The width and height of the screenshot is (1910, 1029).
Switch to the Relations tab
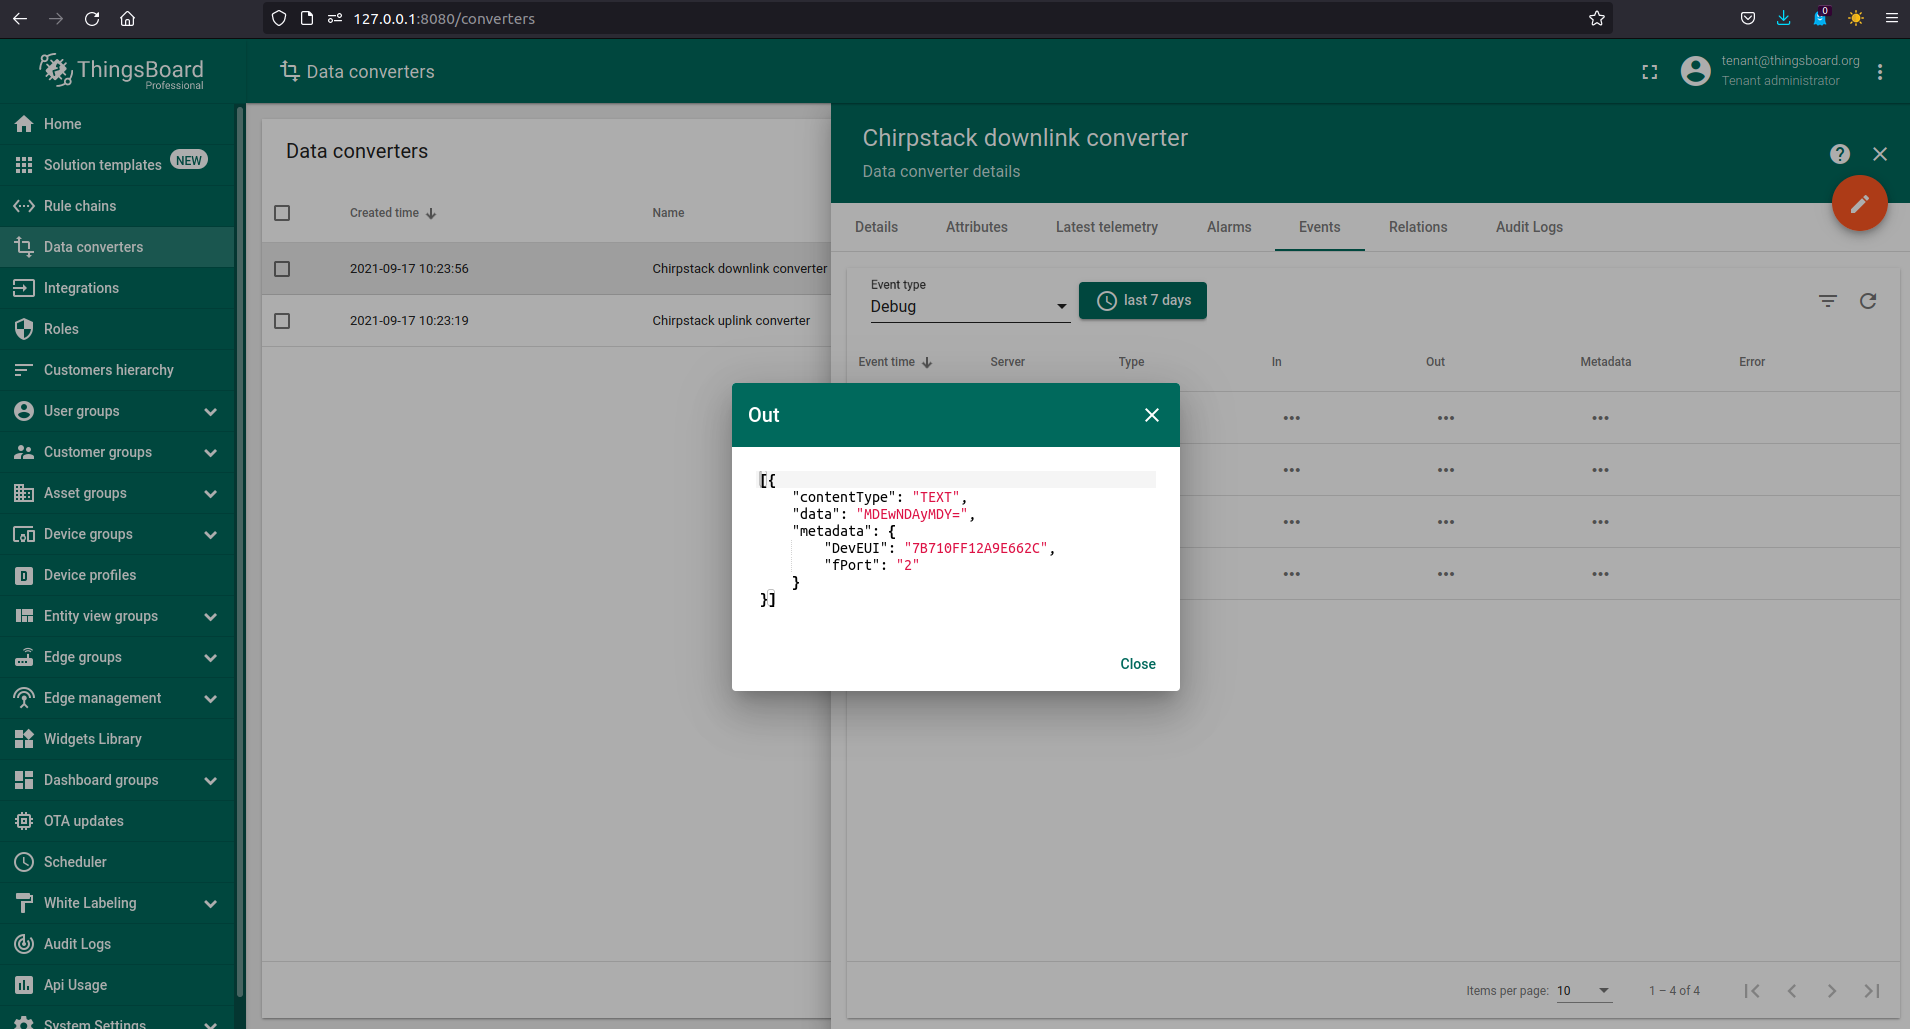[x=1418, y=227]
